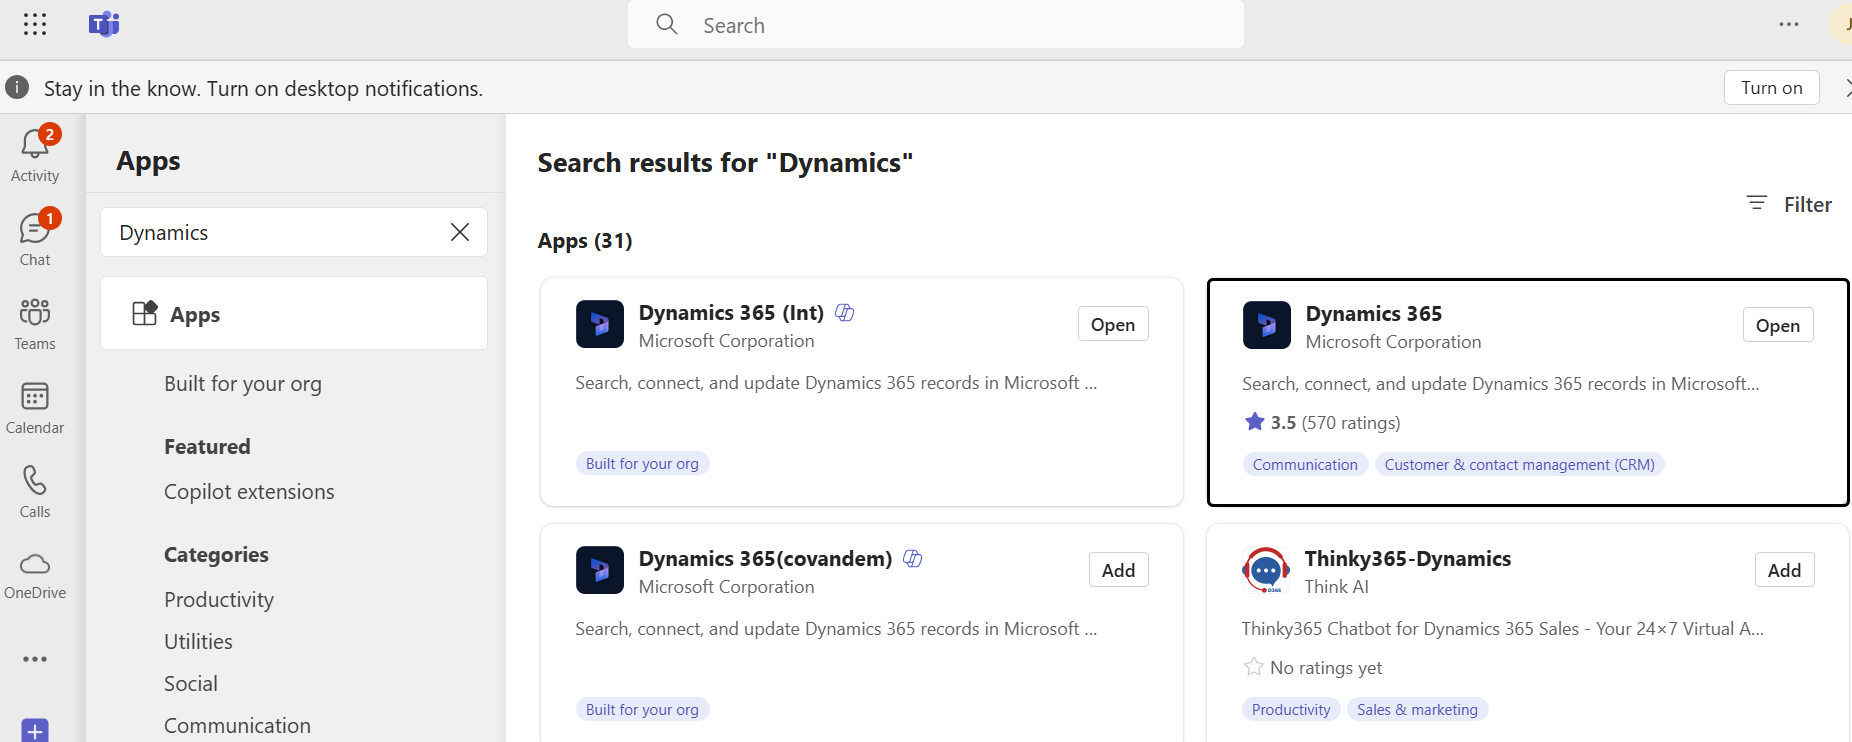Viewport: 1852px width, 742px height.
Task: Clear the Dynamics search text with X
Action: pyautogui.click(x=460, y=232)
